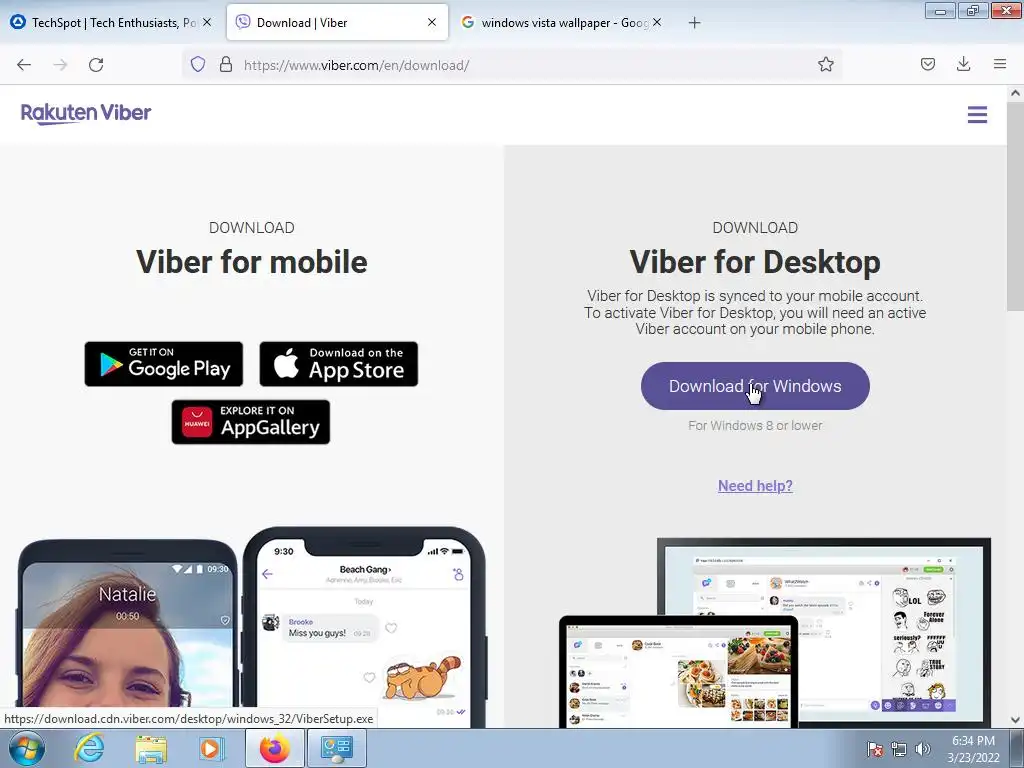Image resolution: width=1024 pixels, height=768 pixels.
Task: Open the Viber site hamburger menu
Action: 977,115
